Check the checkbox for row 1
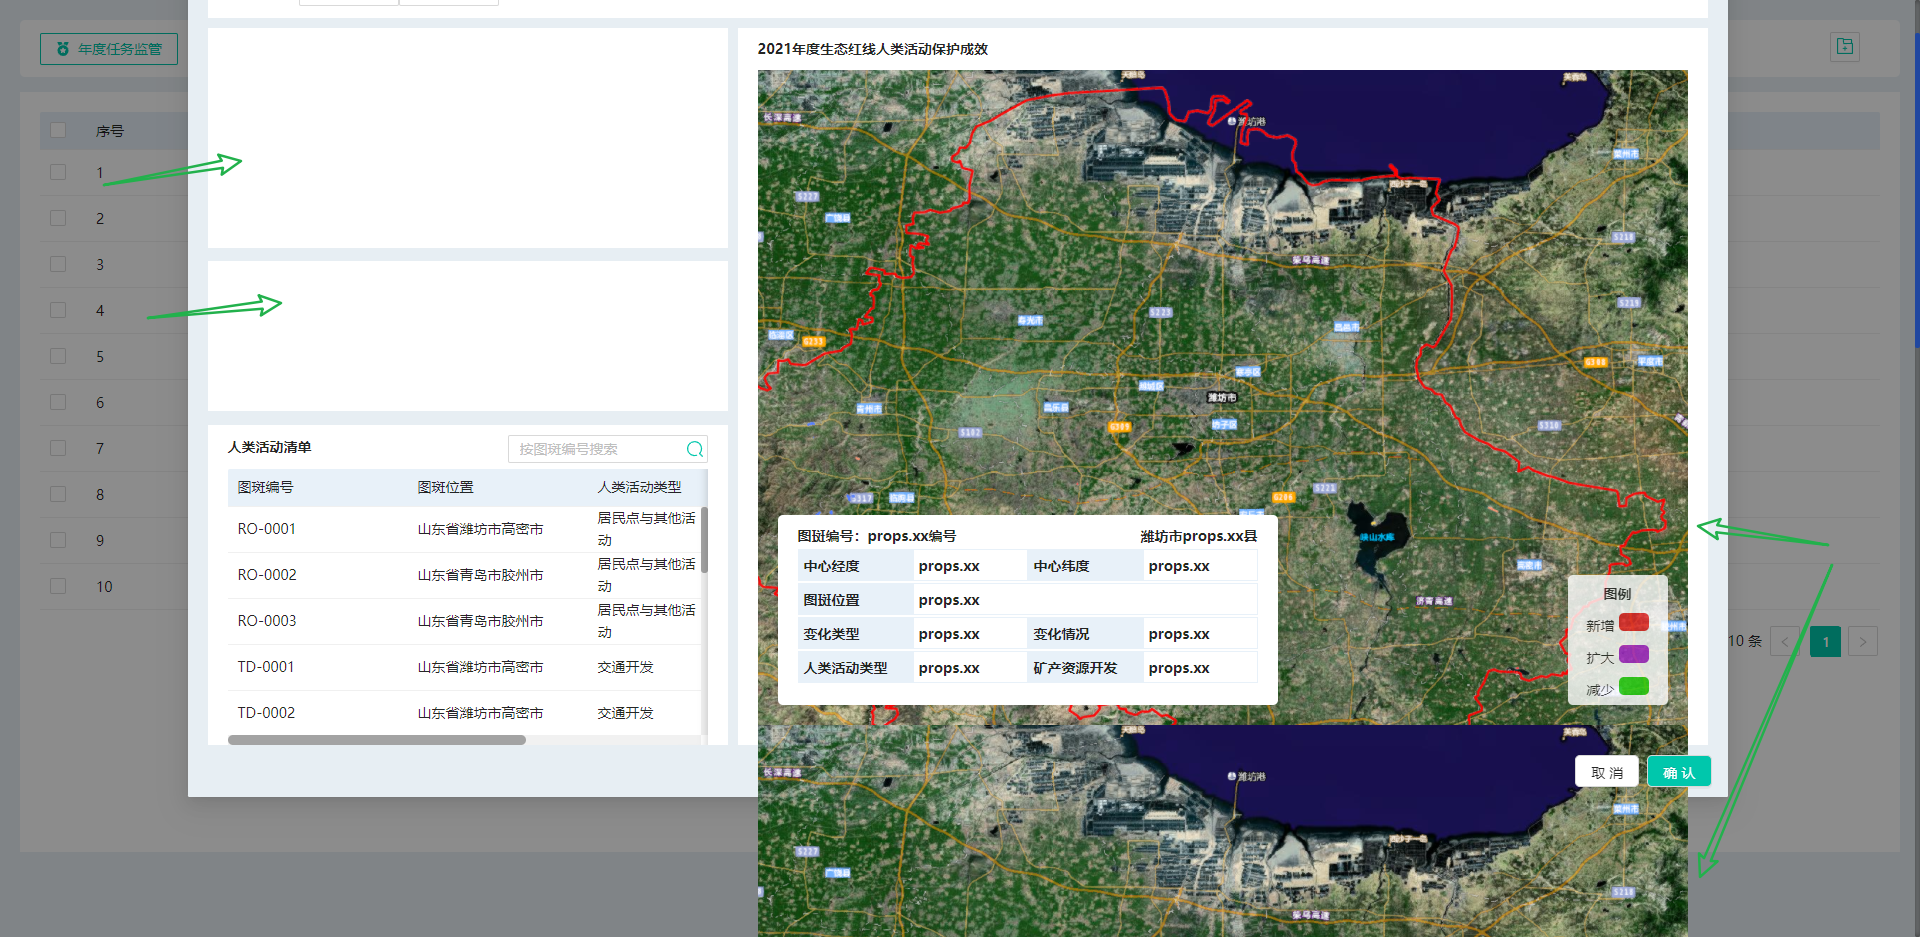This screenshot has width=1920, height=937. point(58,172)
